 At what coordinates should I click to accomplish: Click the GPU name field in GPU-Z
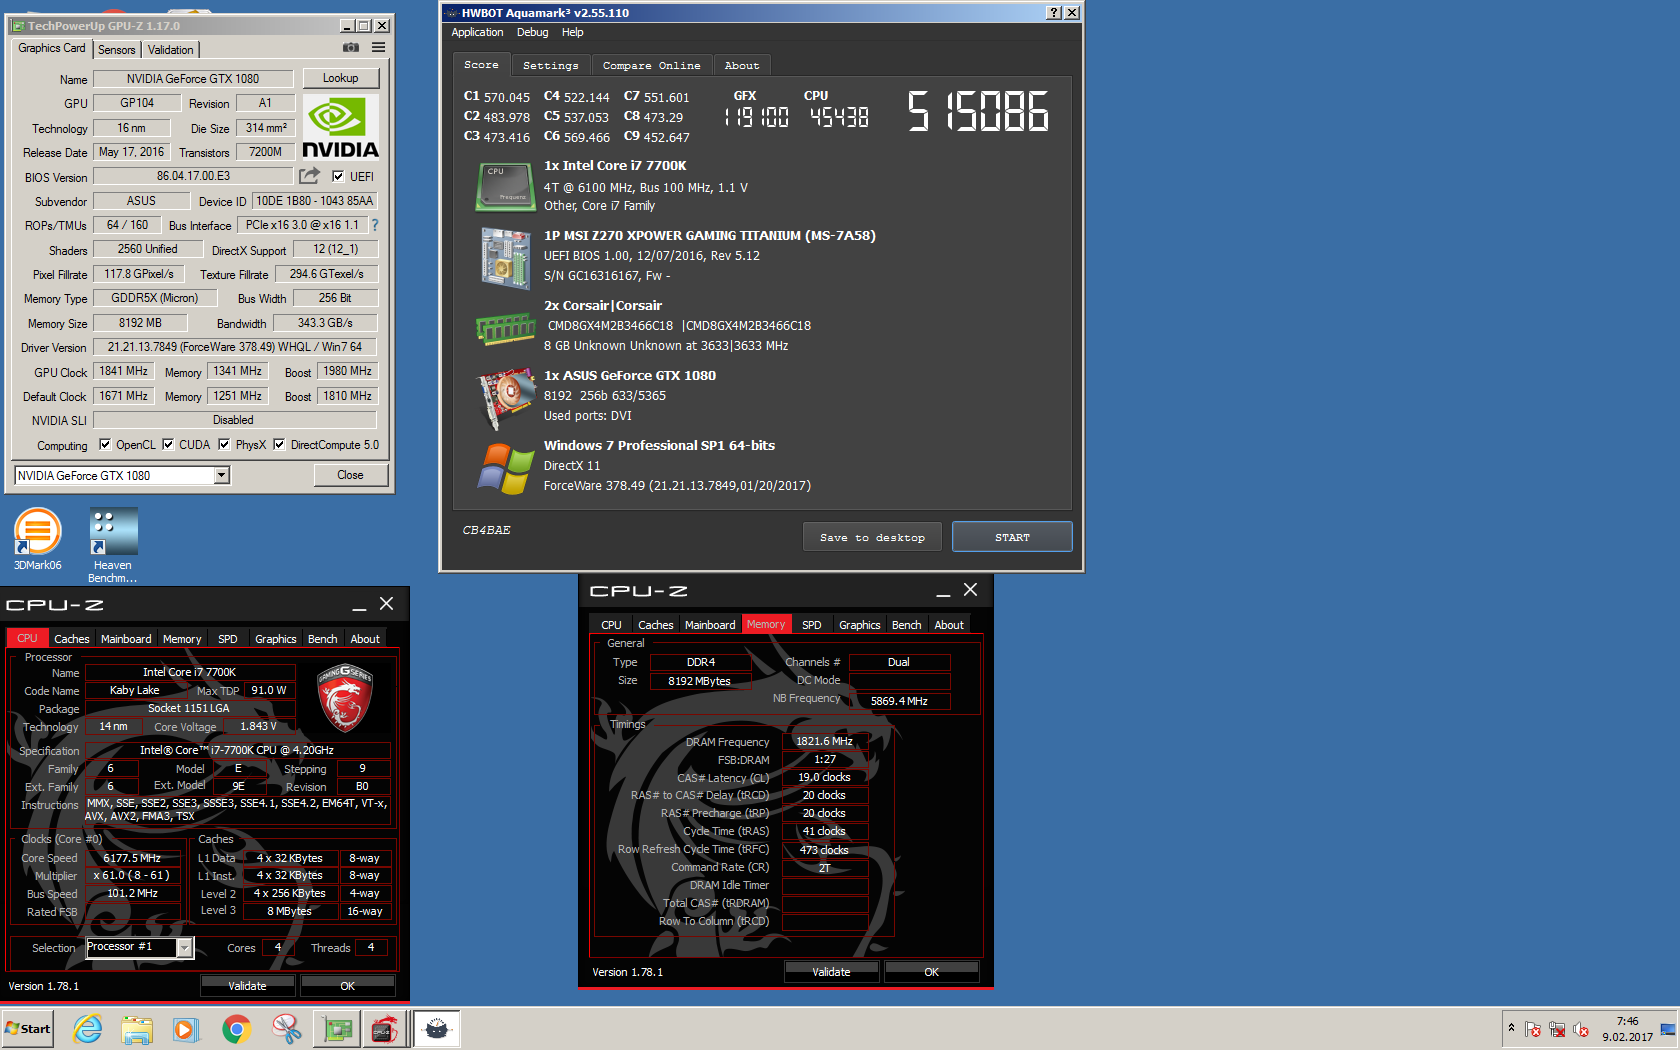coord(193,79)
